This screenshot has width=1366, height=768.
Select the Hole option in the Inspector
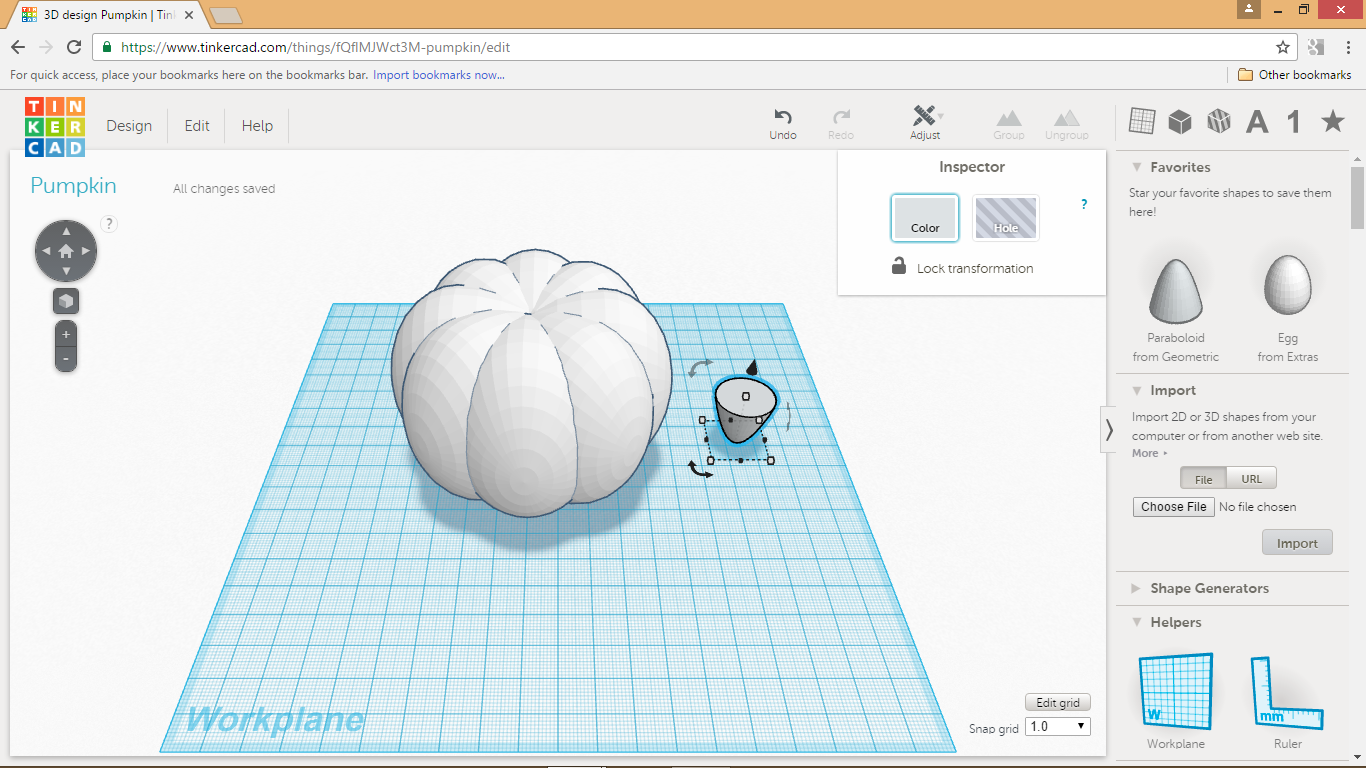pos(1005,217)
